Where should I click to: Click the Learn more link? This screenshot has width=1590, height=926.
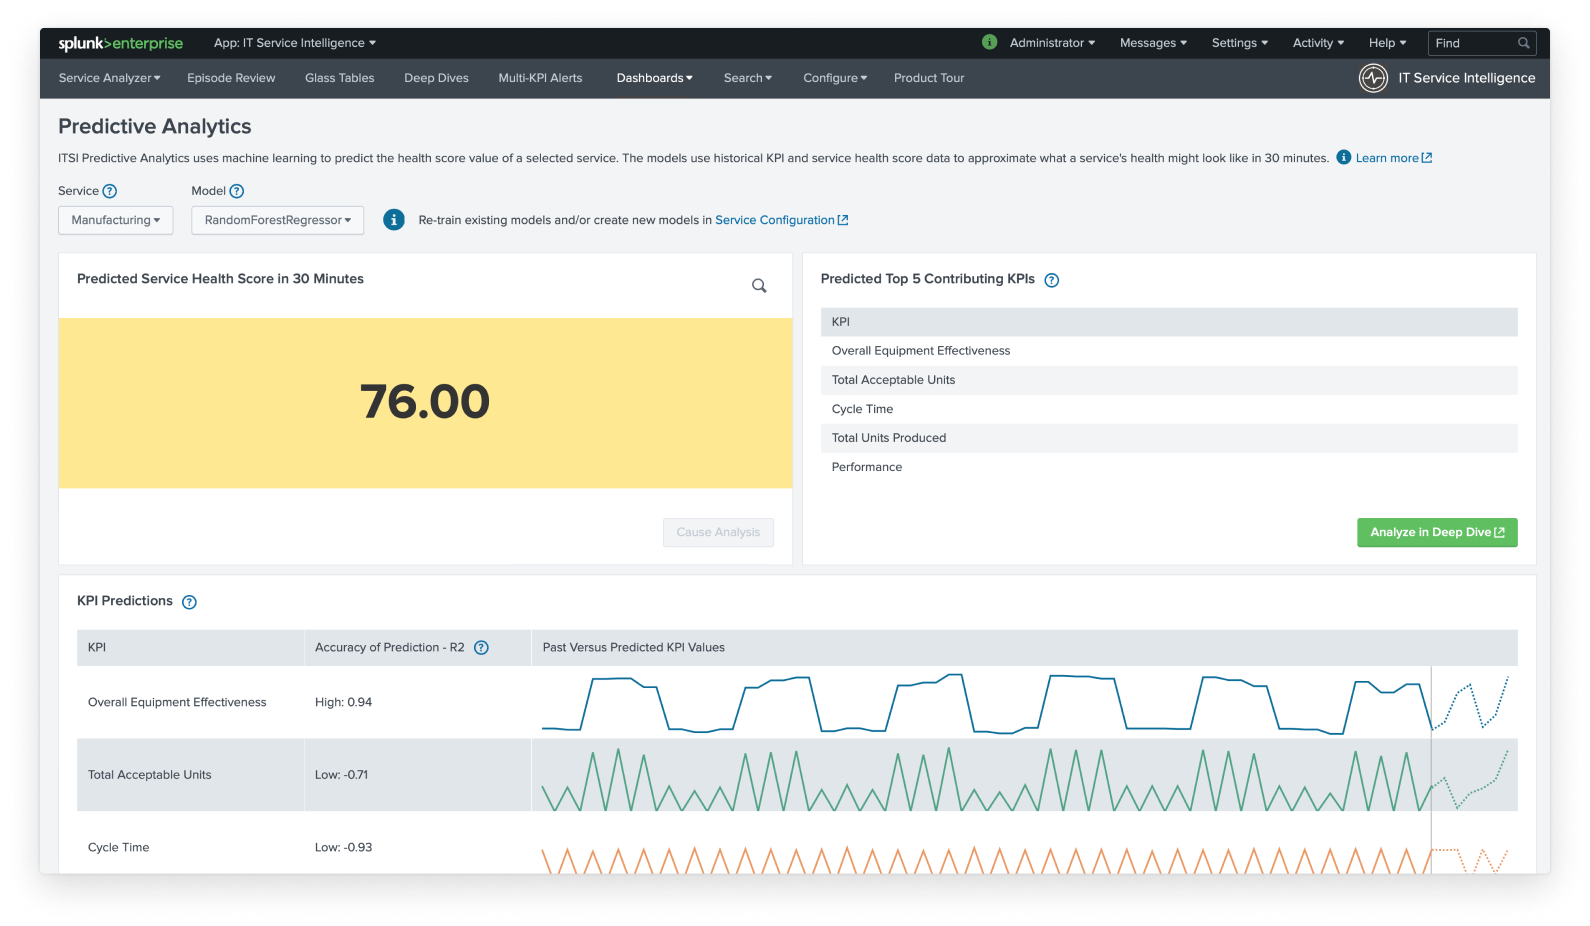click(1394, 158)
